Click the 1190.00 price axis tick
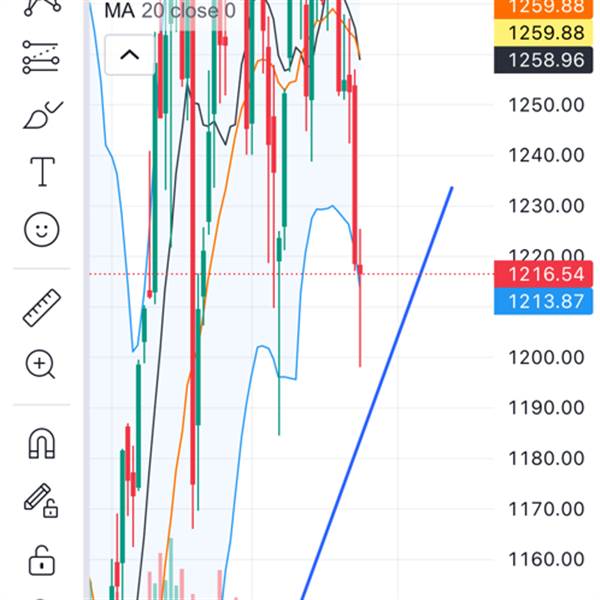 [x=546, y=408]
